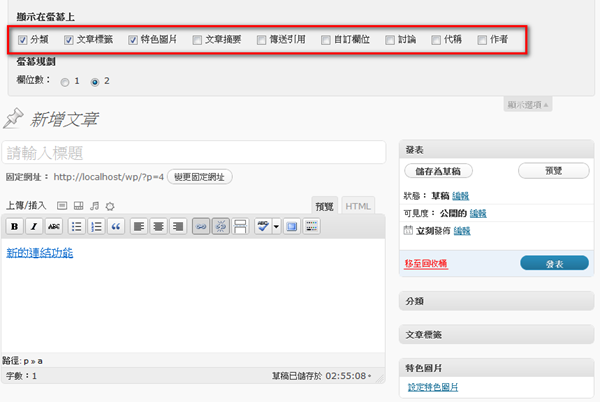This screenshot has height=402, width=600.
Task: Enable the 作者 screen option
Action: point(482,40)
